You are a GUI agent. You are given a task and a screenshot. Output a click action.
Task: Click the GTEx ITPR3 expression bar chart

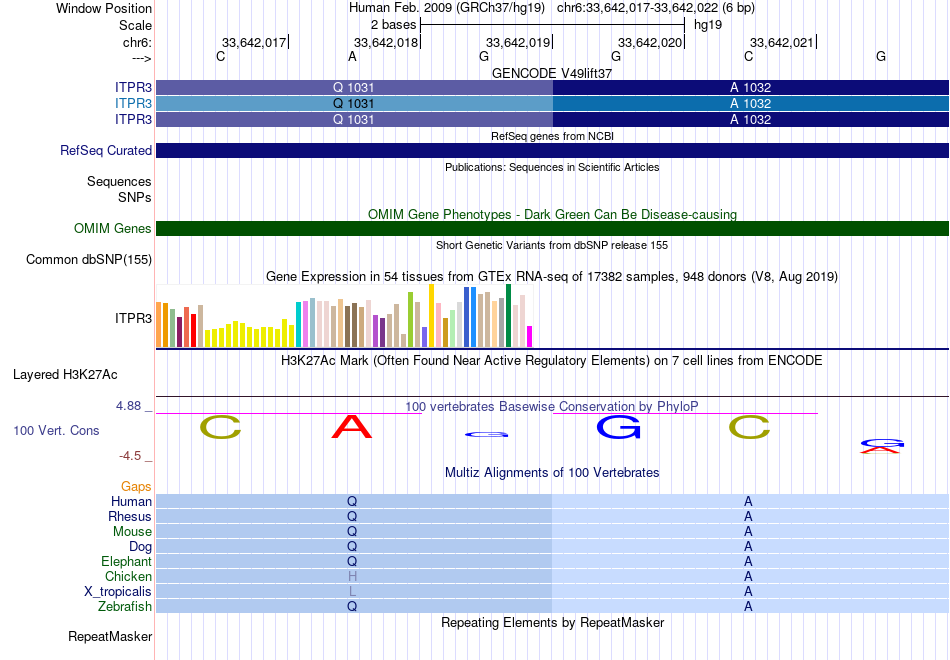344,316
